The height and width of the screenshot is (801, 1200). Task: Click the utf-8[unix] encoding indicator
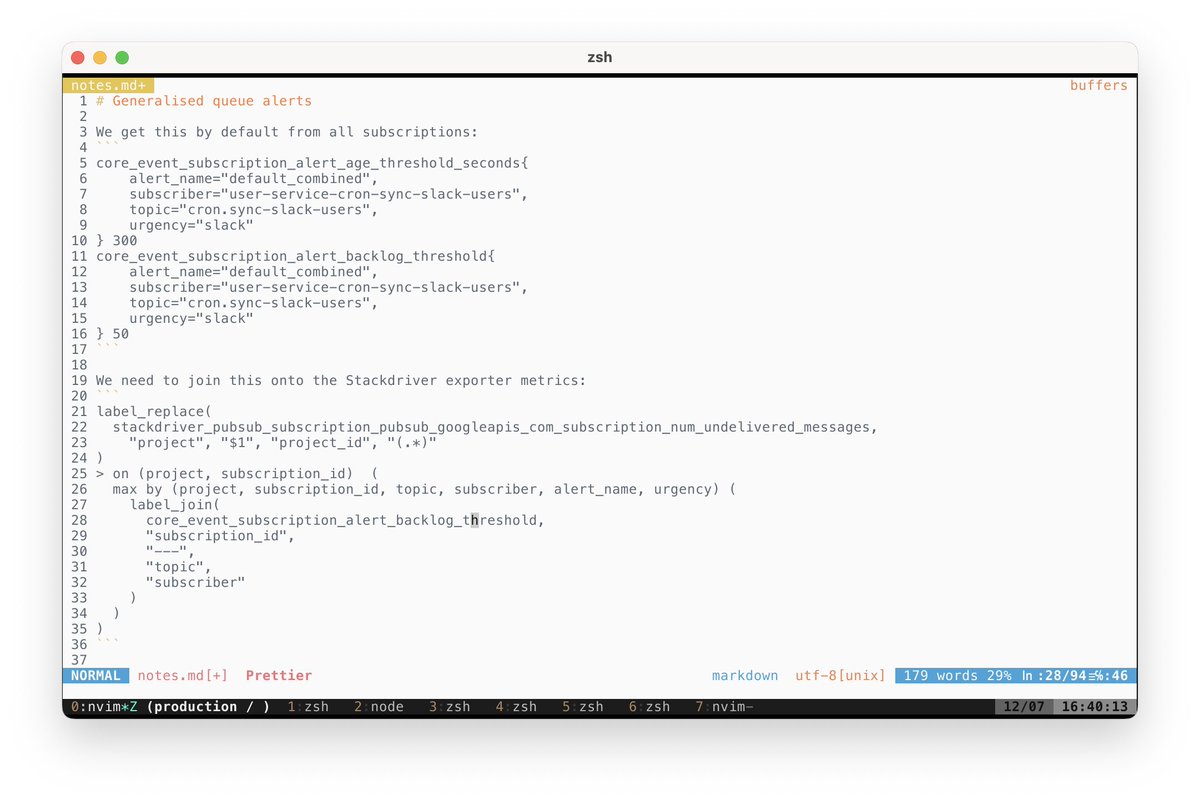(x=841, y=676)
